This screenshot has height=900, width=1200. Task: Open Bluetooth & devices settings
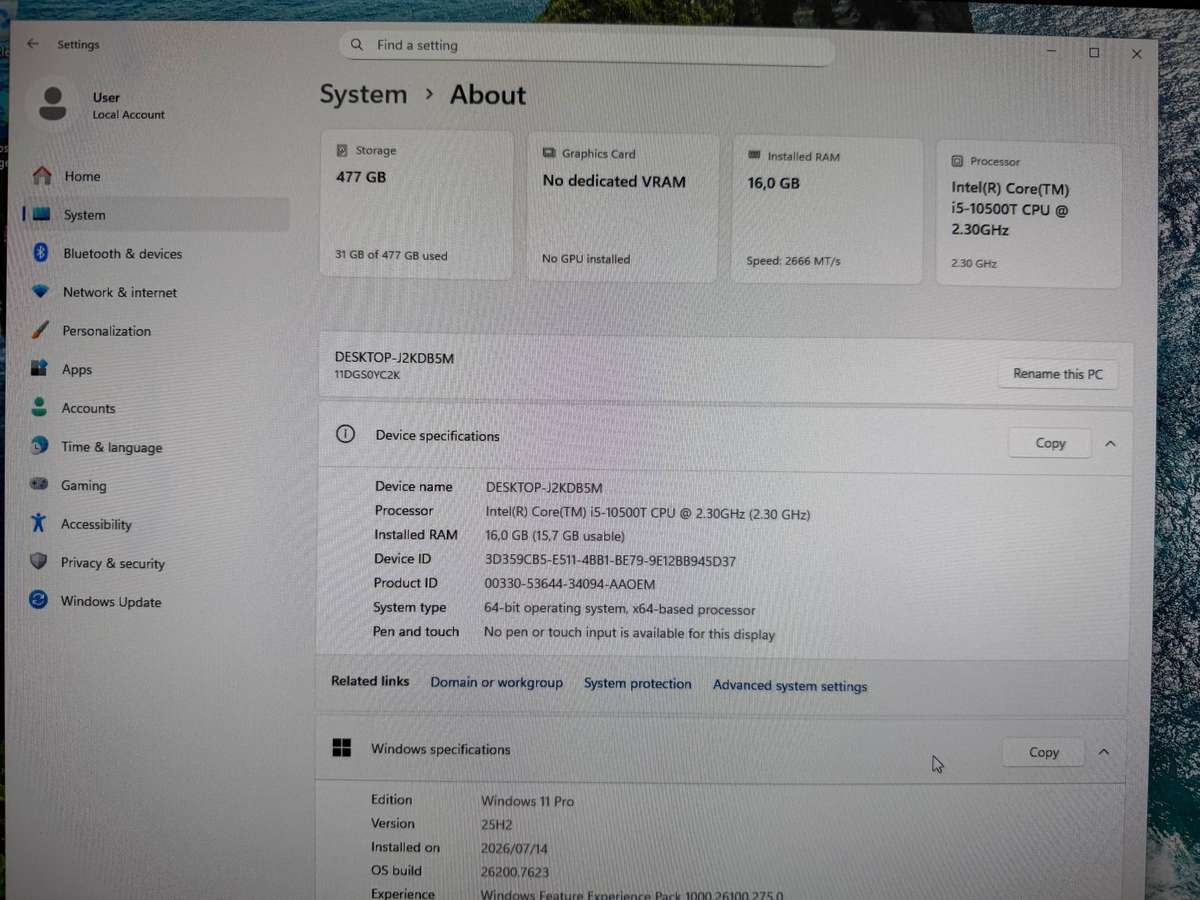pos(122,254)
